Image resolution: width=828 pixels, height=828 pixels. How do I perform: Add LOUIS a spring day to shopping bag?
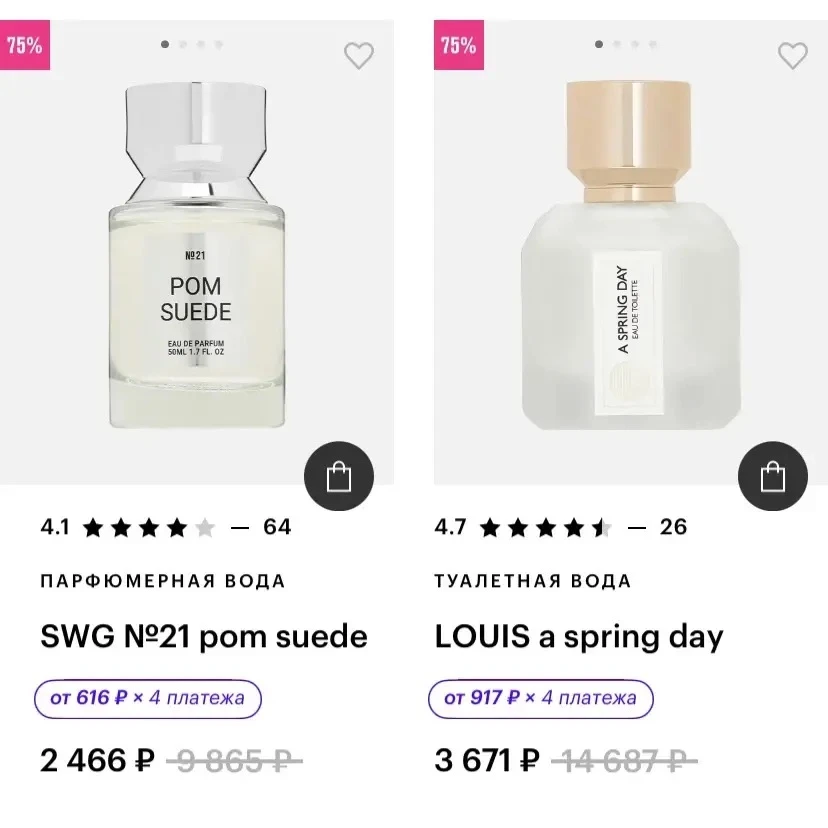[773, 476]
